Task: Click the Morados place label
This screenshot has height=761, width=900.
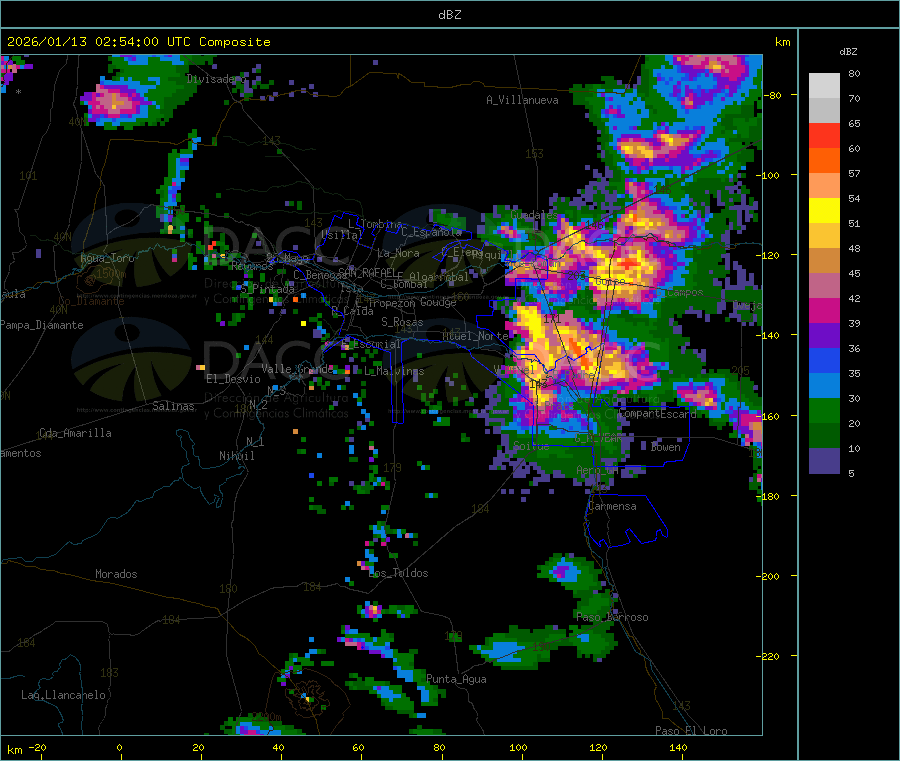Action: [x=116, y=574]
